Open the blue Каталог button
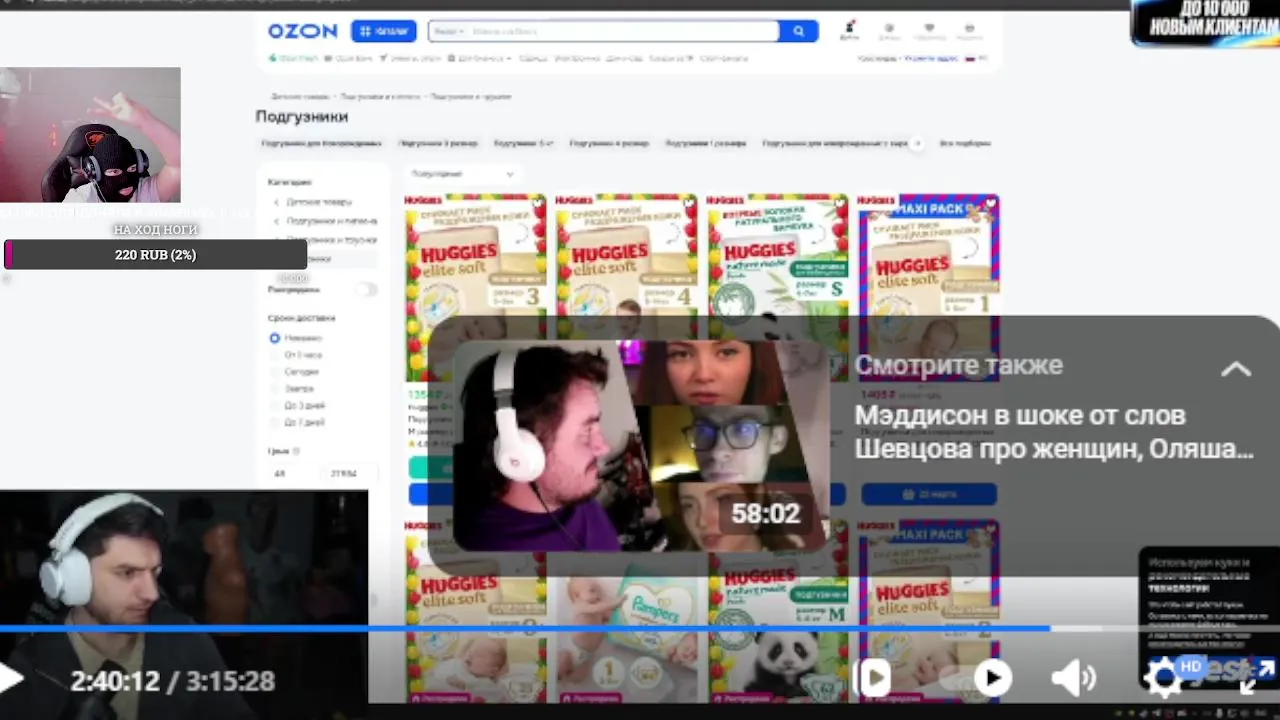 tap(383, 31)
